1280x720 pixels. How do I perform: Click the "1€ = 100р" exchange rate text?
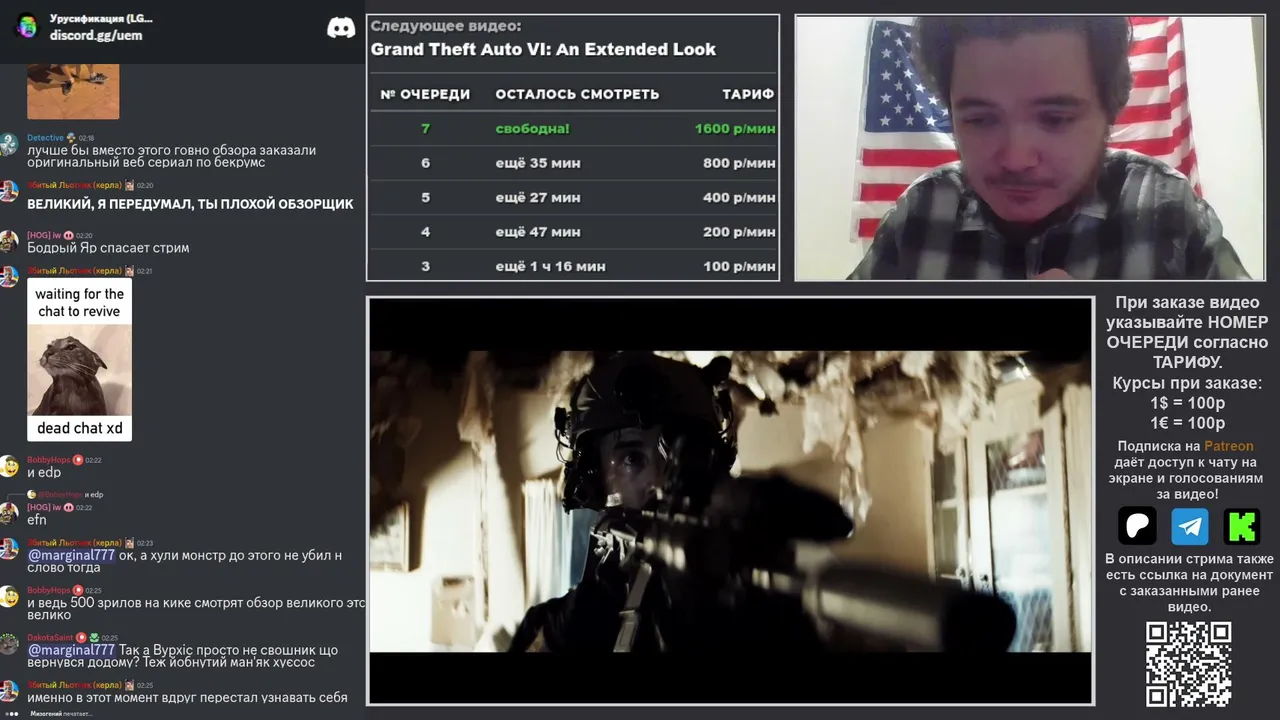click(x=1187, y=423)
